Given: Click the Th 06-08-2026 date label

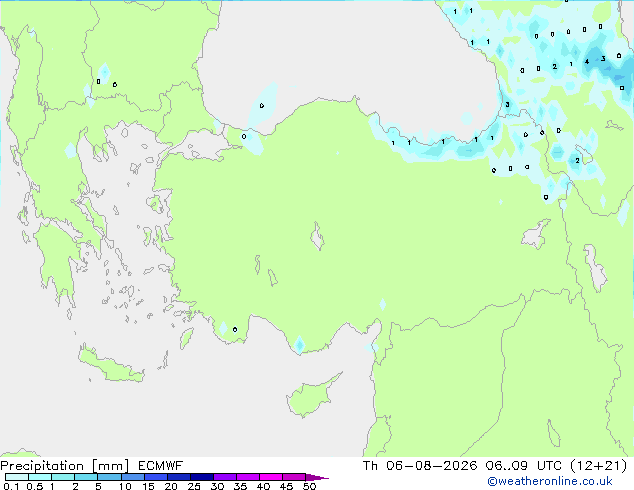Looking at the screenshot, I should [x=420, y=466].
